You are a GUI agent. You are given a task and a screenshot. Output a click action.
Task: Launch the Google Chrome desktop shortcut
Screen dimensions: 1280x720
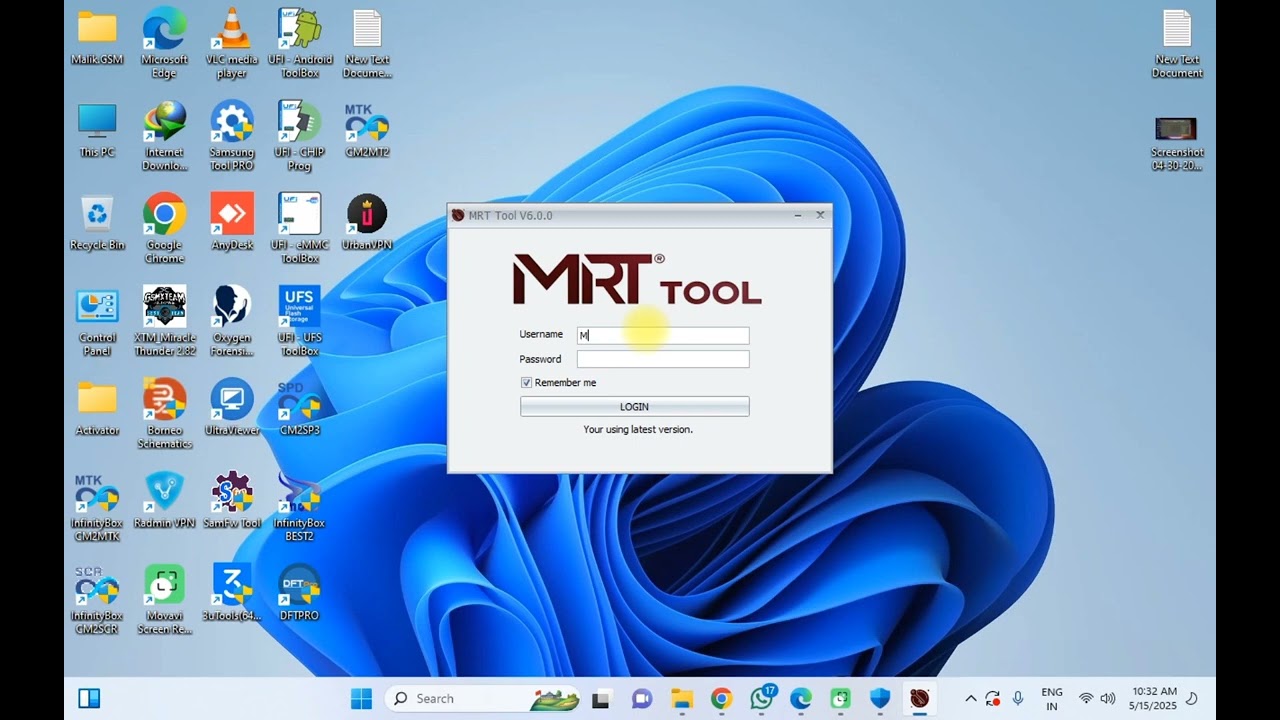click(164, 229)
